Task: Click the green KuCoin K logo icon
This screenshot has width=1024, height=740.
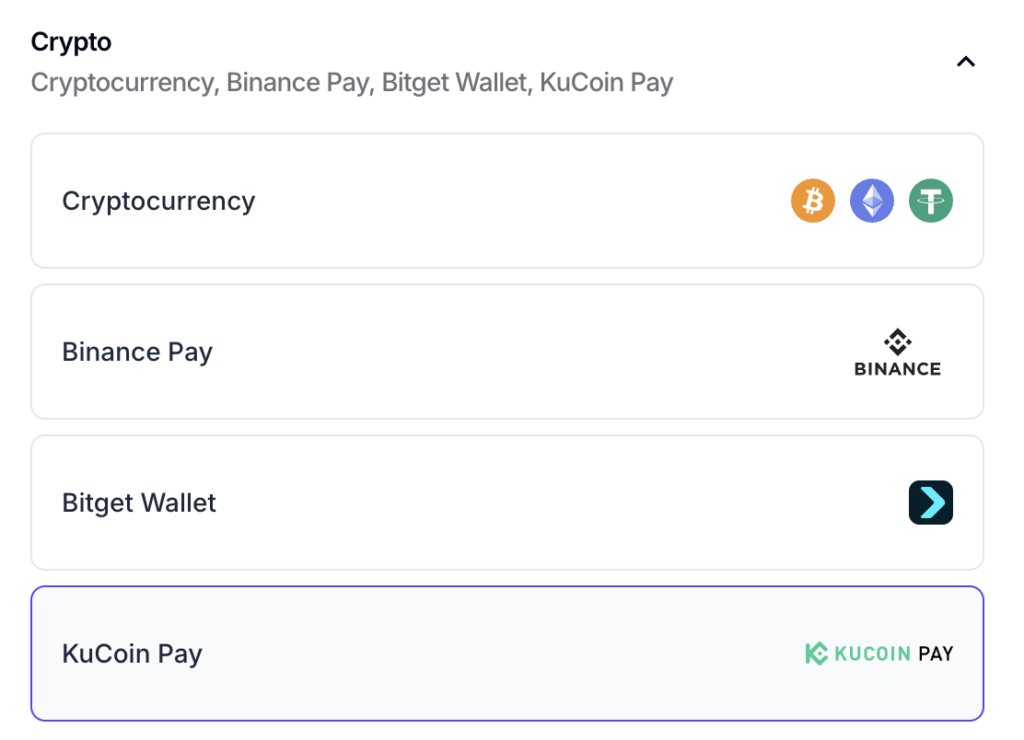Action: (x=816, y=654)
